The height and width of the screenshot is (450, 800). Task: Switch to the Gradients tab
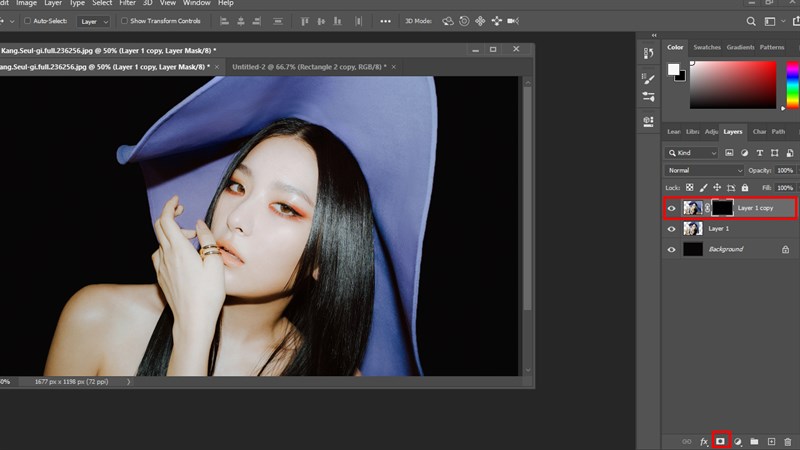point(740,47)
